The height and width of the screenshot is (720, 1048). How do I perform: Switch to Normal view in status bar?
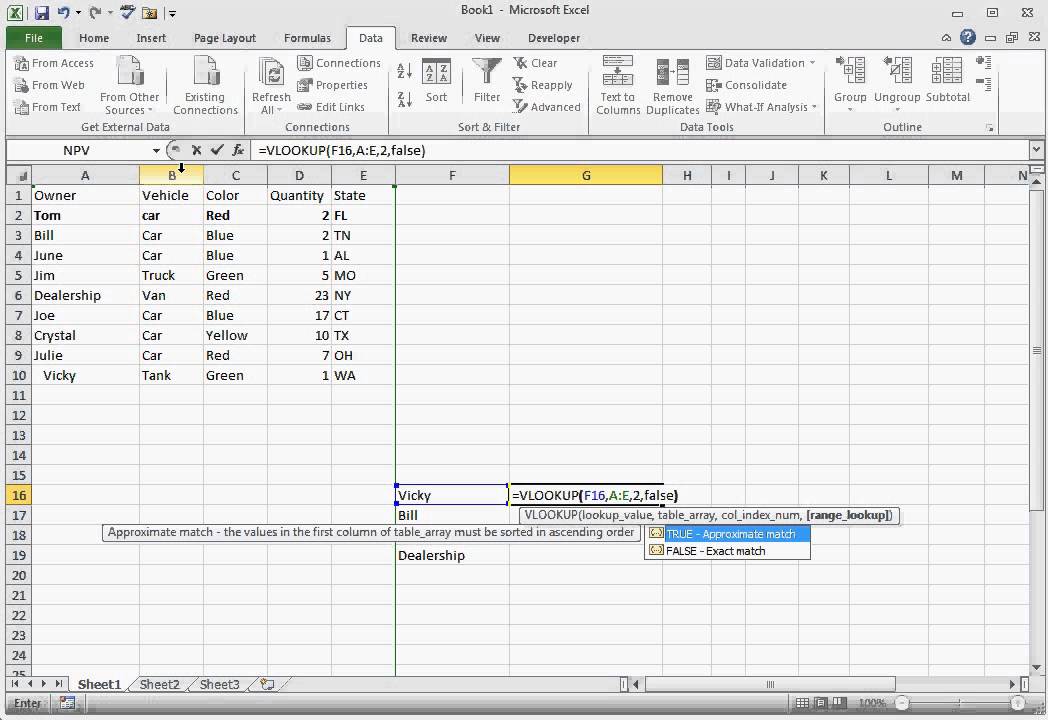click(x=802, y=703)
